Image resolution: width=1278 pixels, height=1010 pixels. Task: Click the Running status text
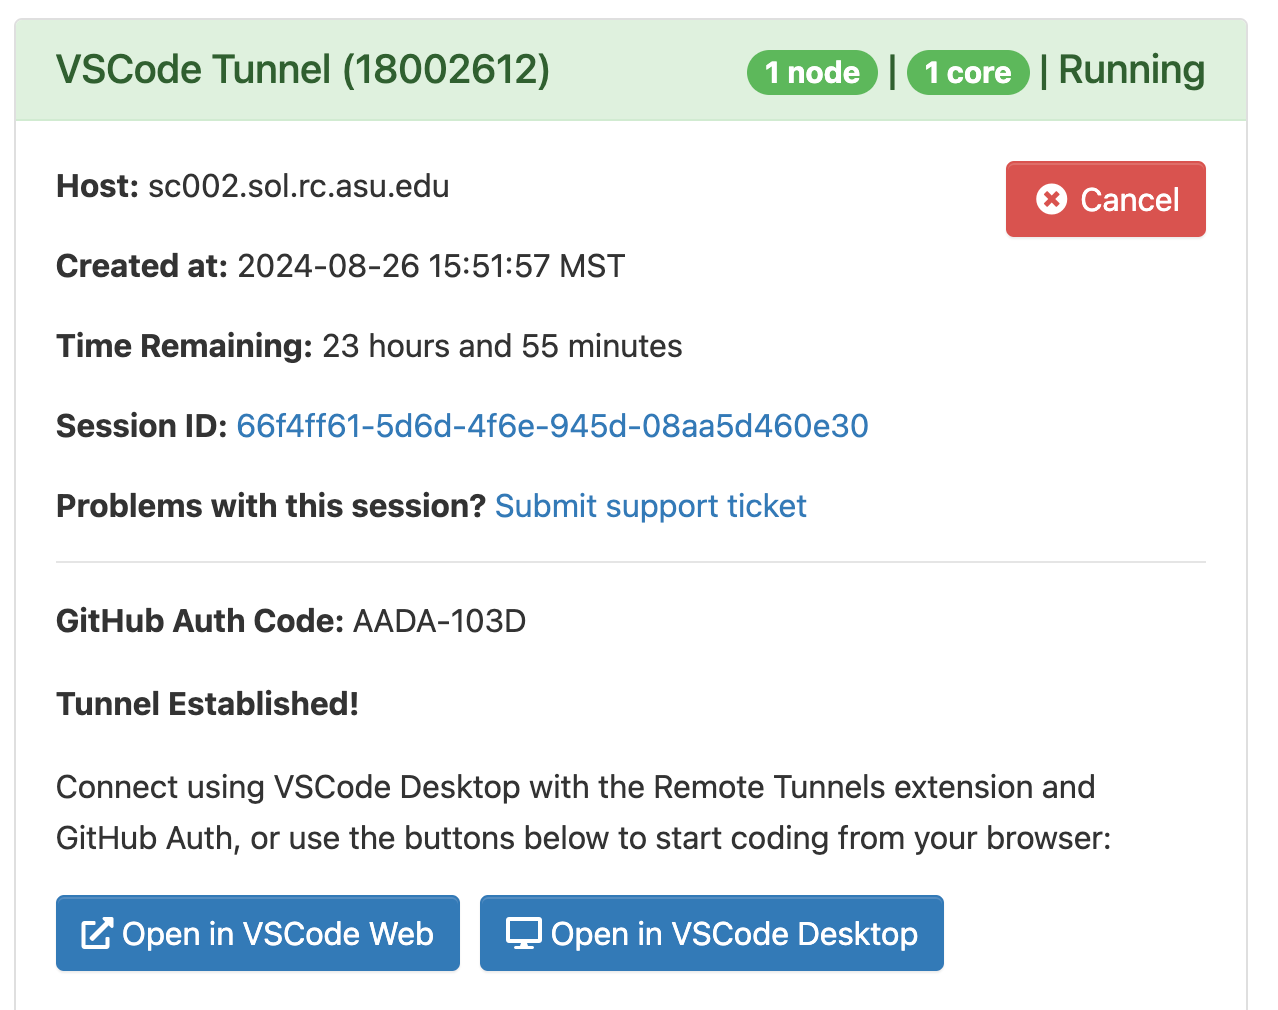1131,70
